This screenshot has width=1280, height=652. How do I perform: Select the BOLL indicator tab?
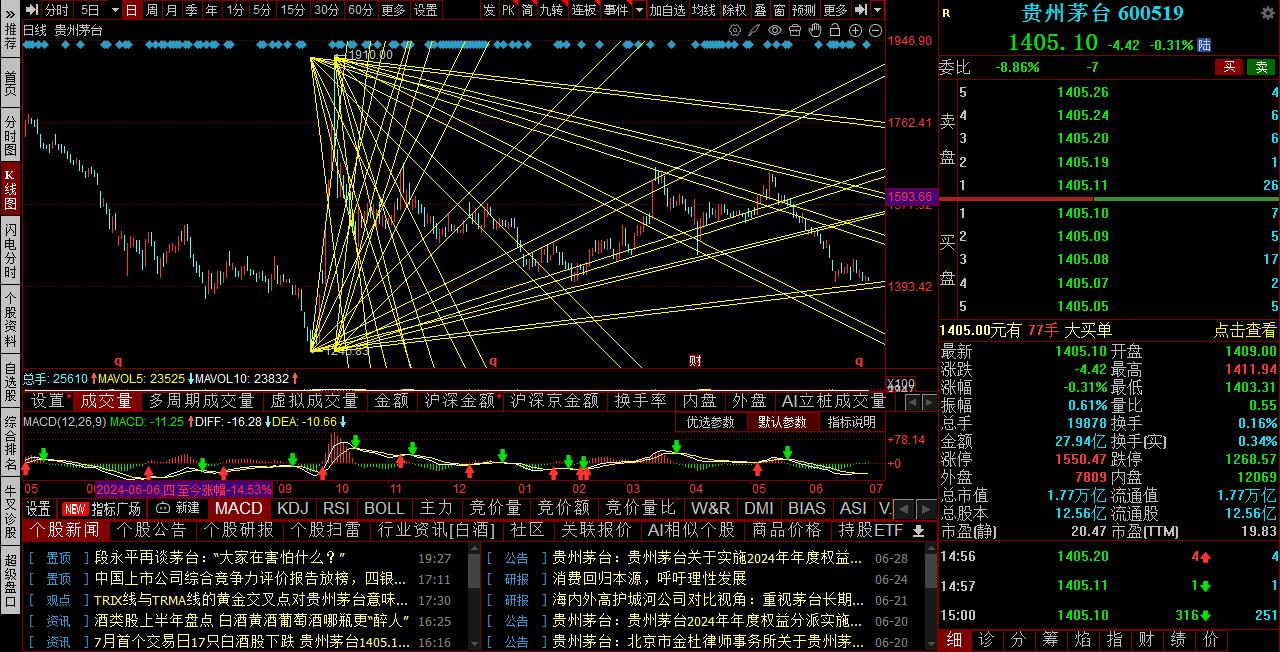click(x=384, y=508)
